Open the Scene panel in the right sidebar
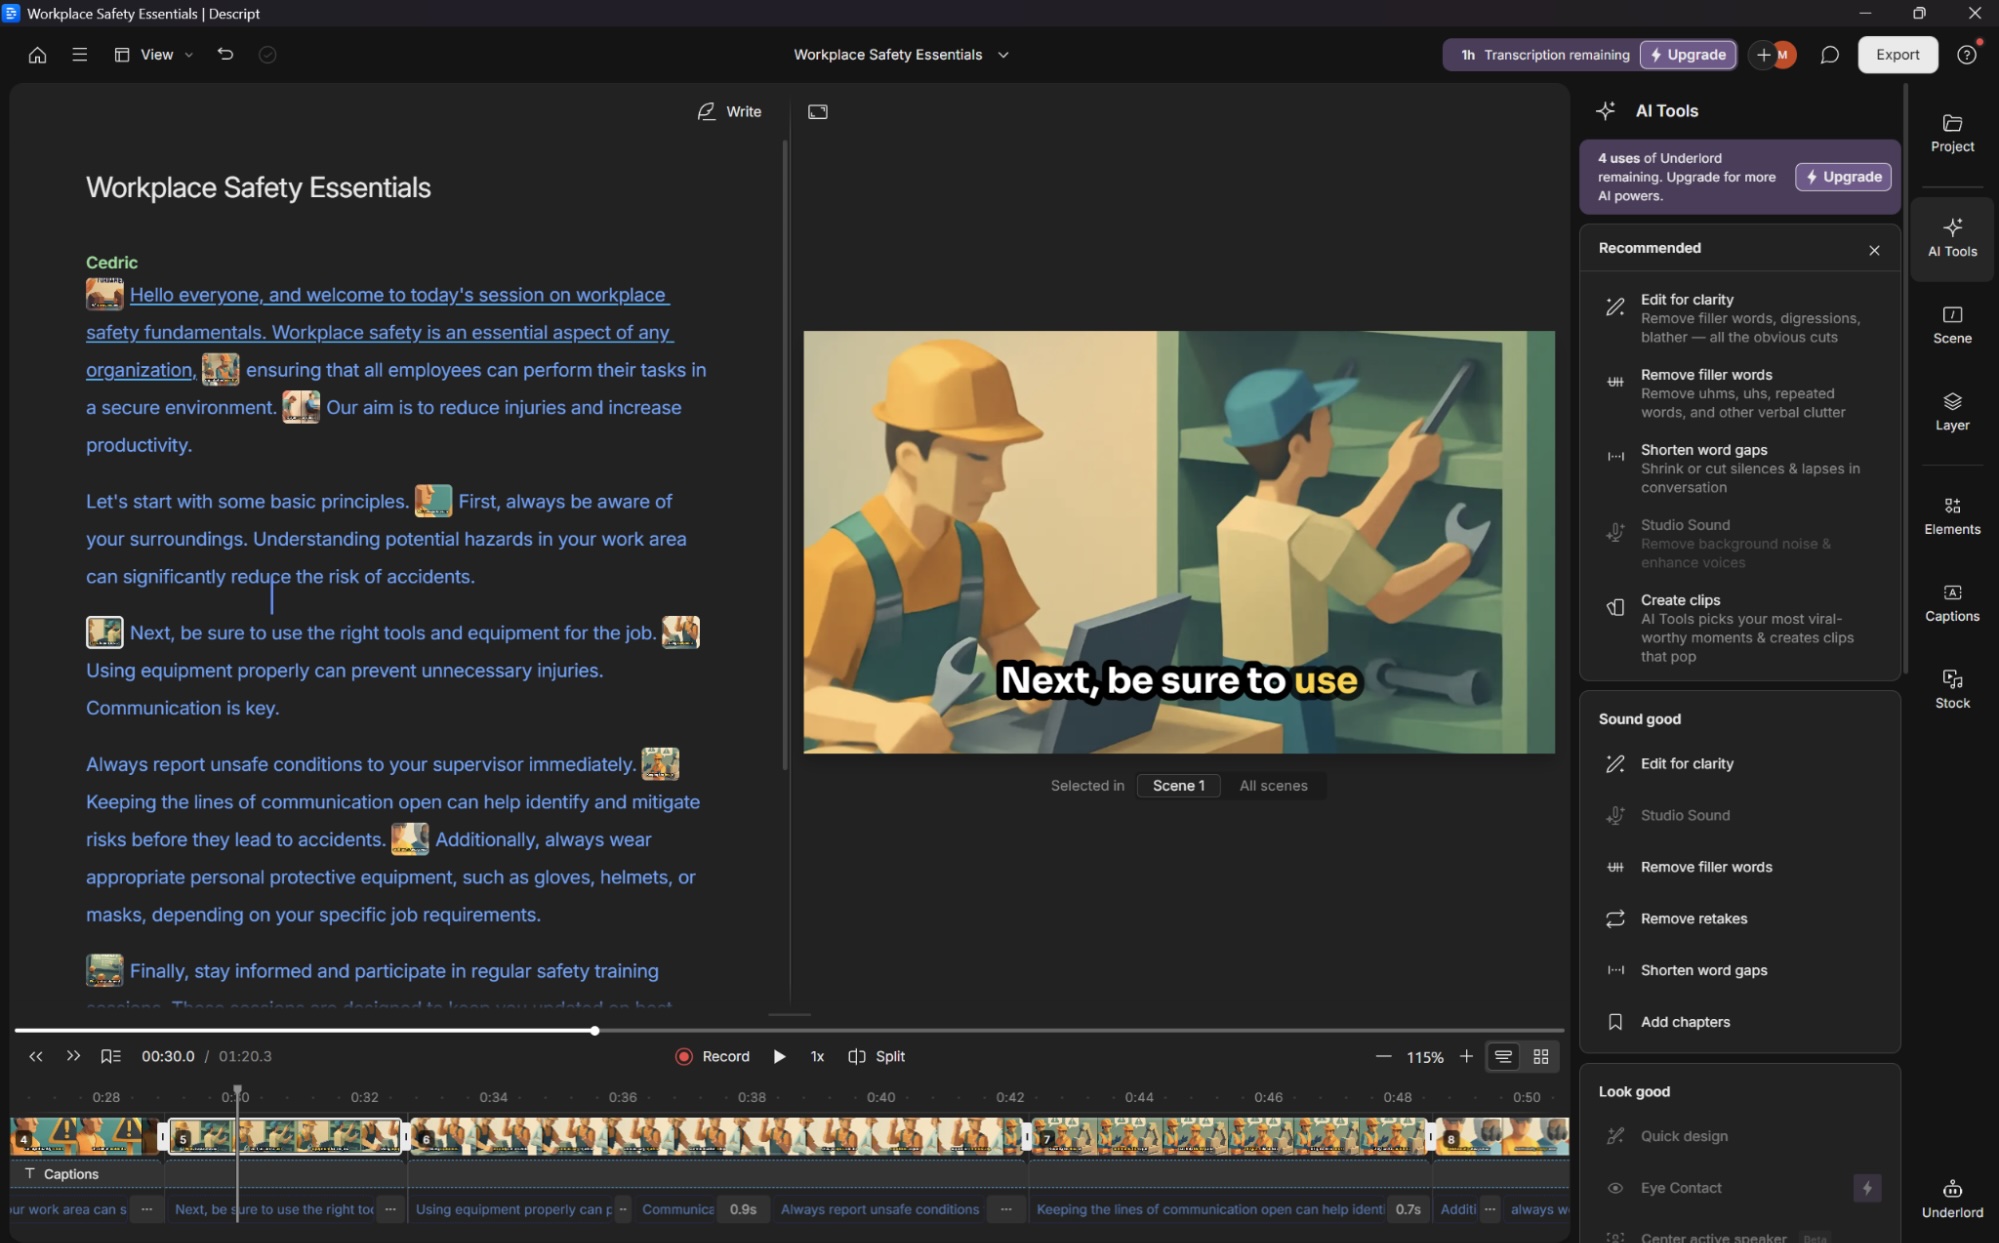 (x=1951, y=324)
